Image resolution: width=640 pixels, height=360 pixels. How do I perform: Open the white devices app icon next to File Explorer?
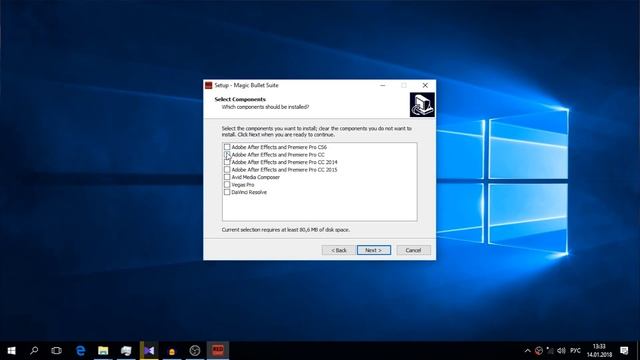tap(126, 351)
